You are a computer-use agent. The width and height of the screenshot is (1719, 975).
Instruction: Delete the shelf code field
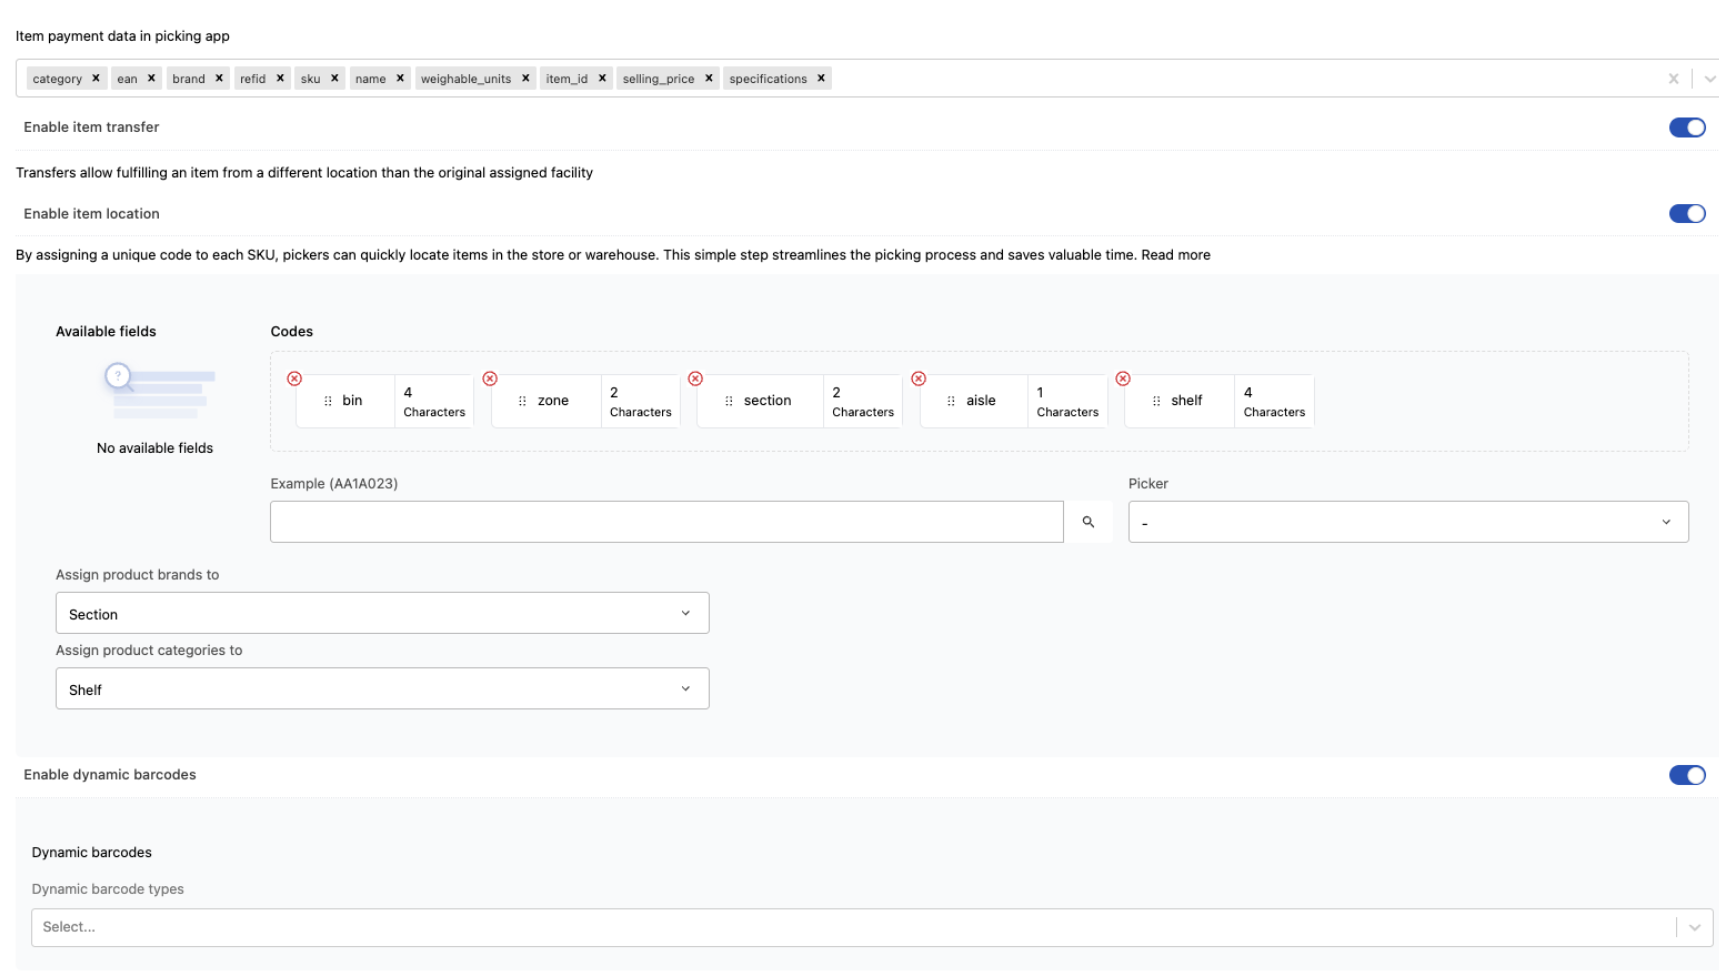(x=1123, y=379)
